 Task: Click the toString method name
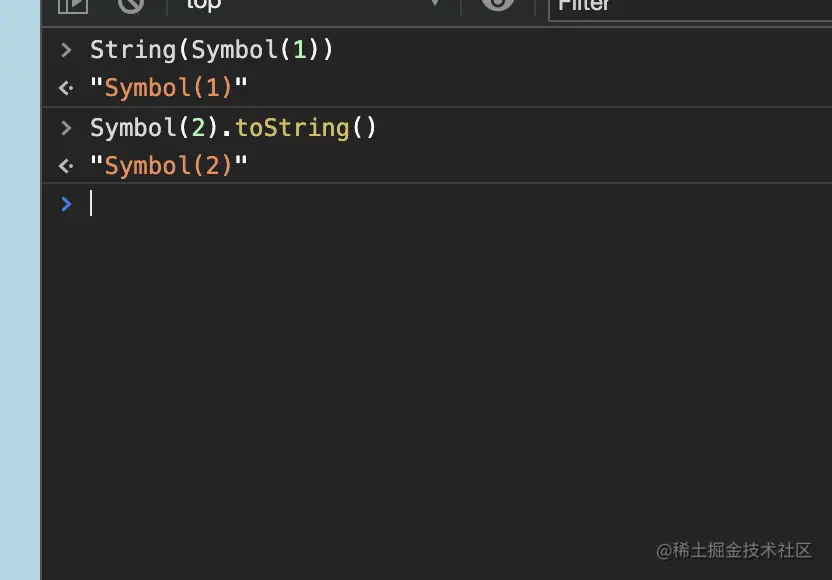[x=292, y=128]
